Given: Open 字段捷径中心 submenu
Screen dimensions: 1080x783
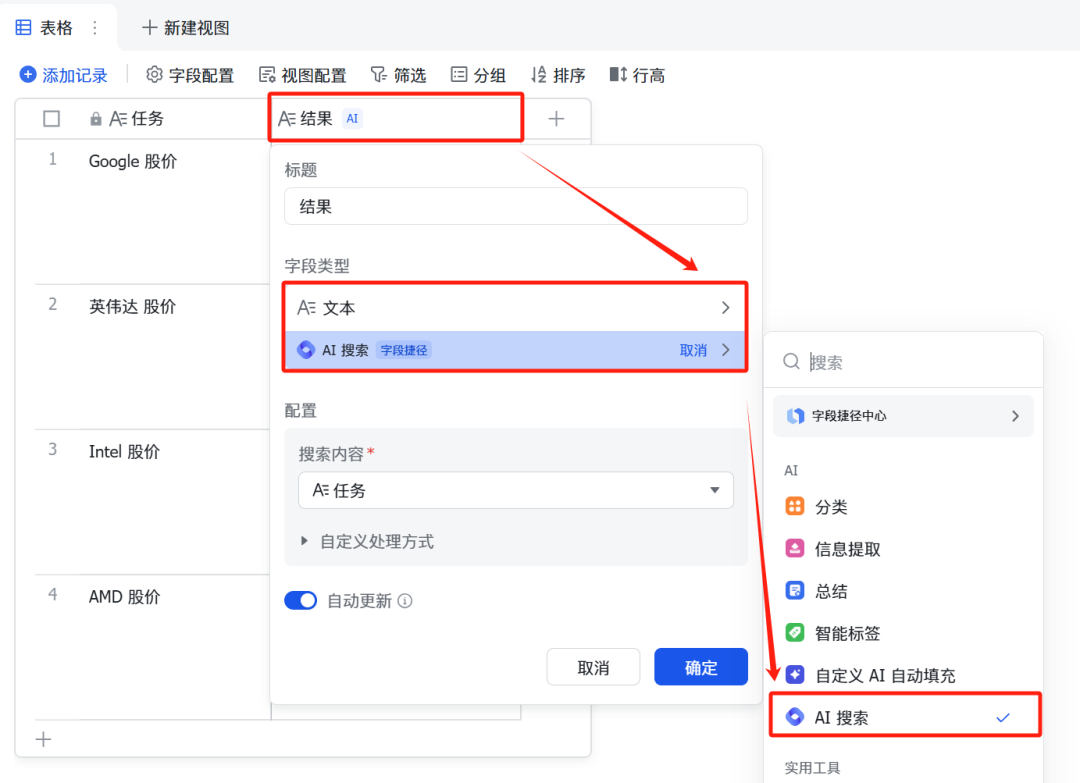Looking at the screenshot, I should click(904, 416).
